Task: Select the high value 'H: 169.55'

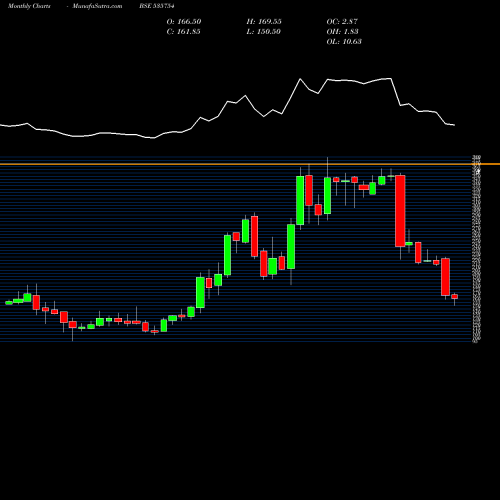Action: point(264,22)
